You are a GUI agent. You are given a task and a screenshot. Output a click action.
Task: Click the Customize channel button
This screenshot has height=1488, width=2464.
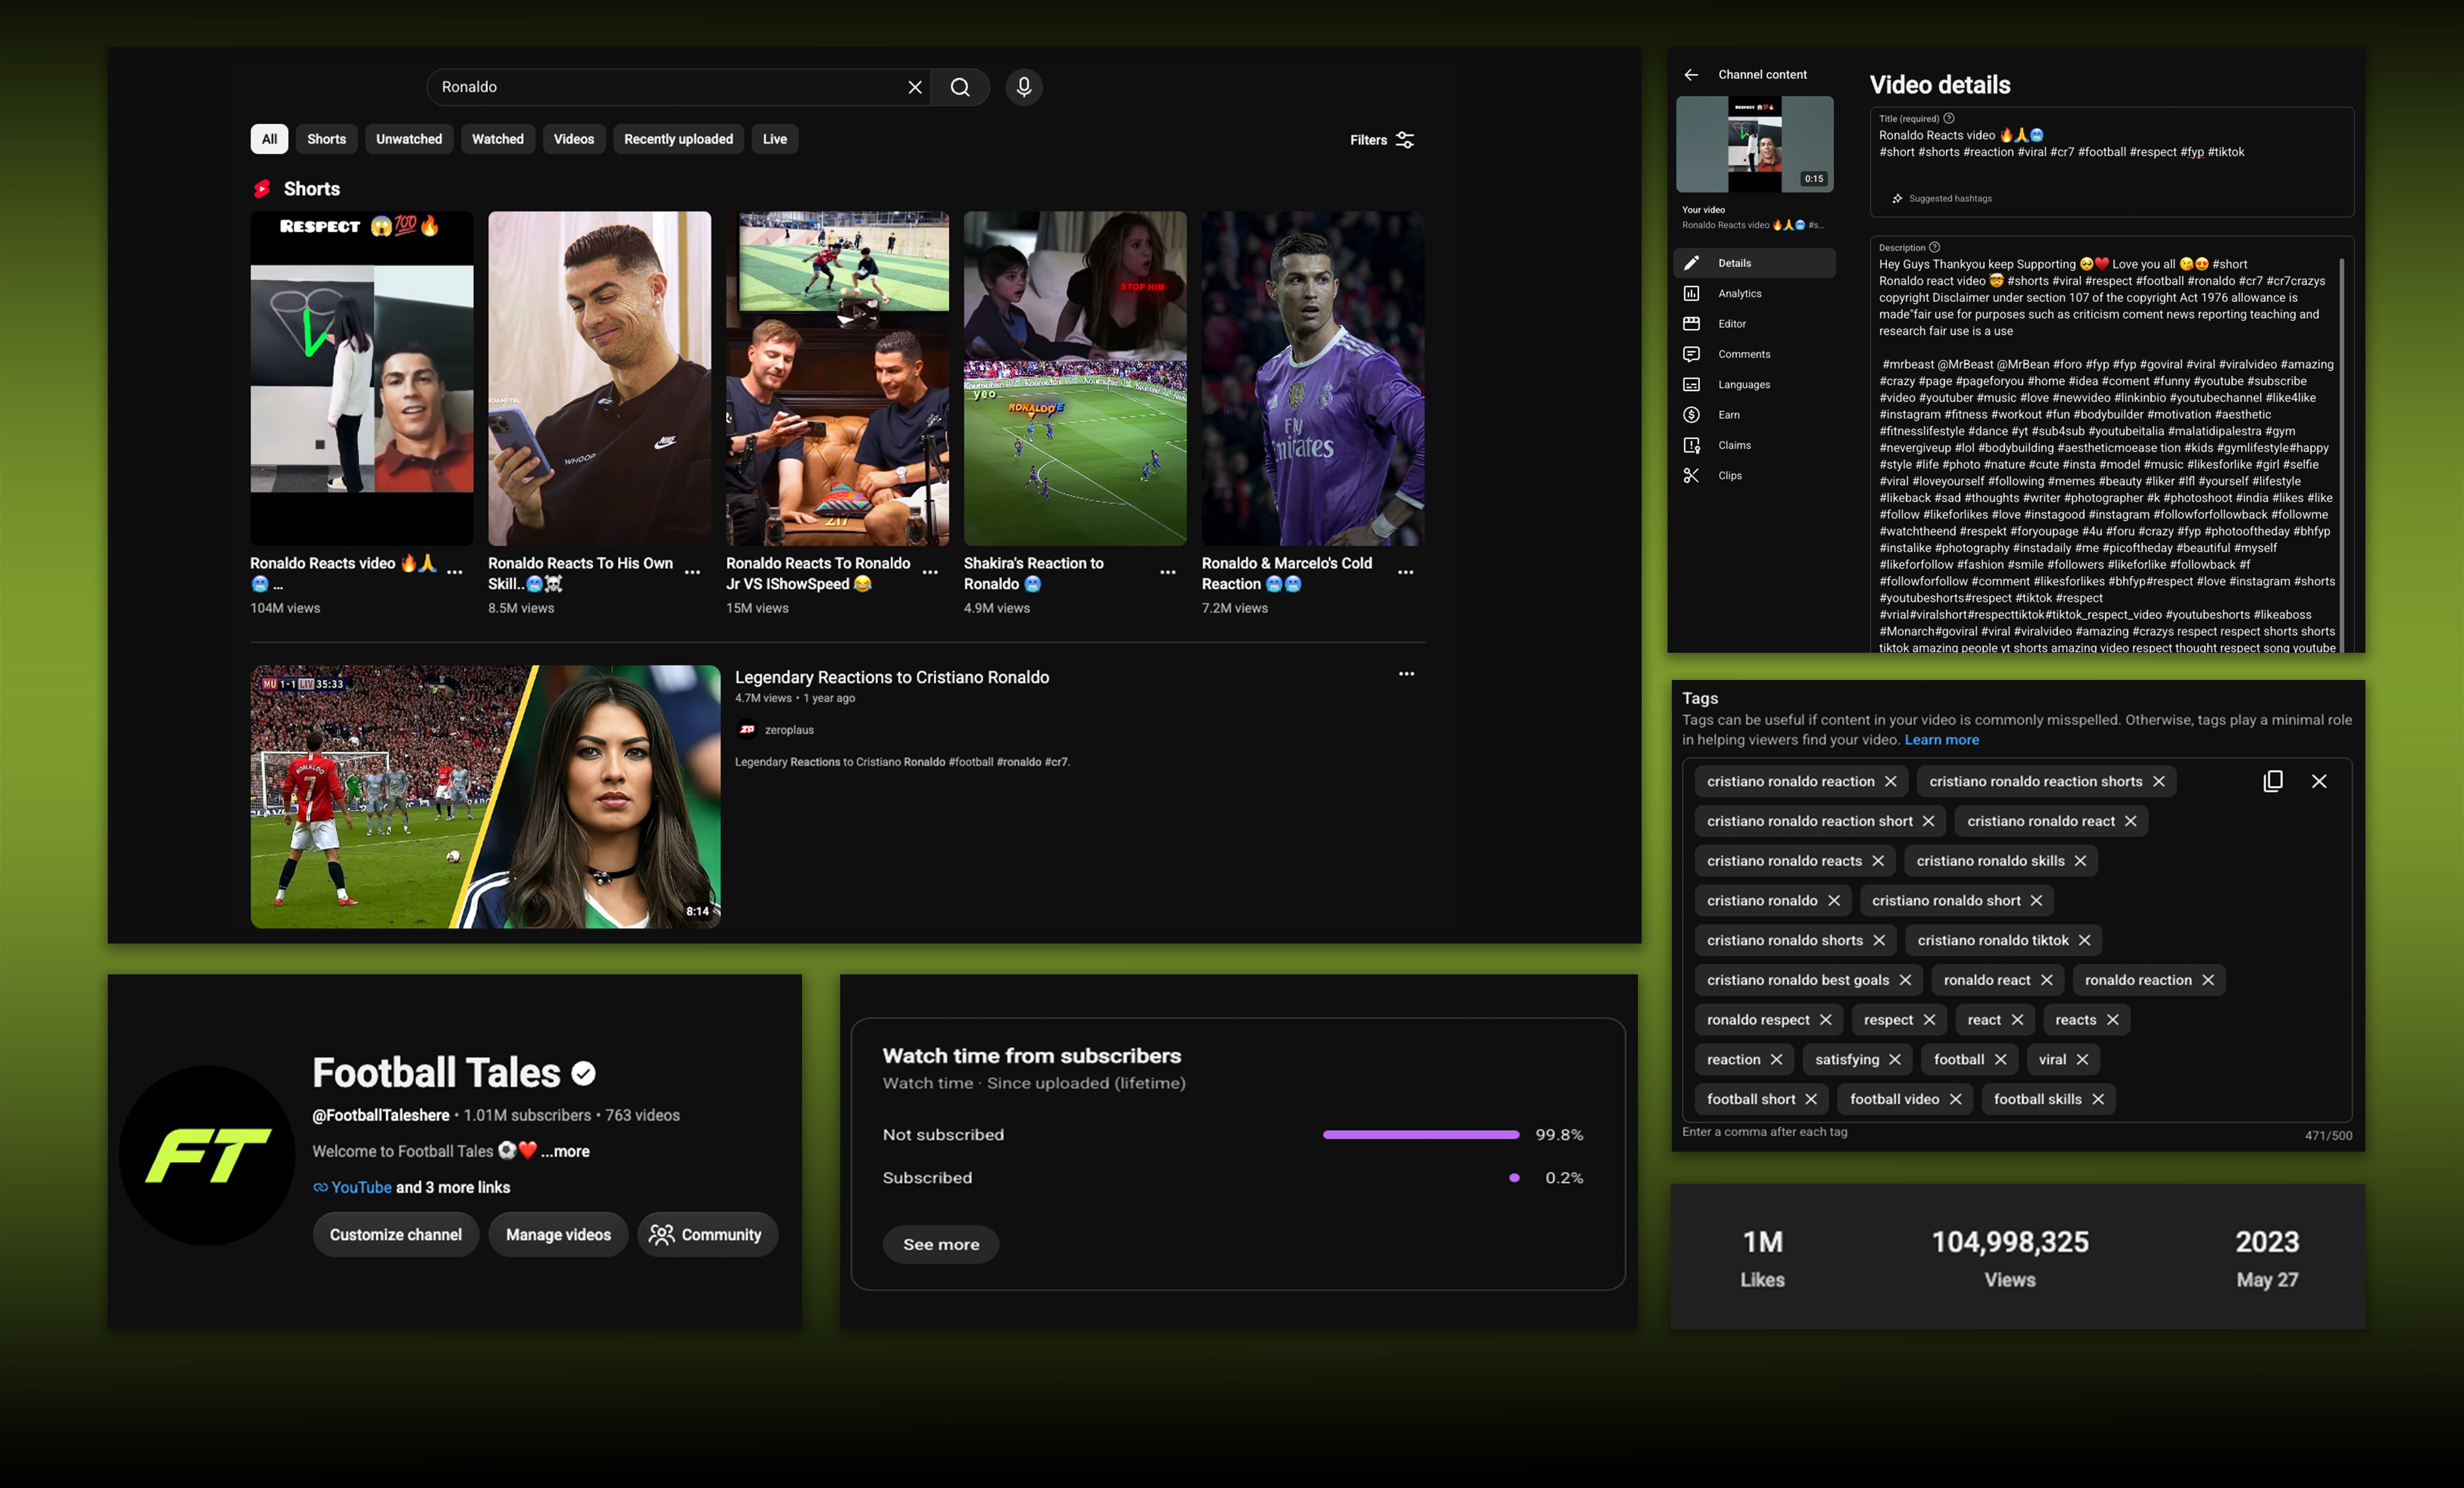tap(396, 1235)
